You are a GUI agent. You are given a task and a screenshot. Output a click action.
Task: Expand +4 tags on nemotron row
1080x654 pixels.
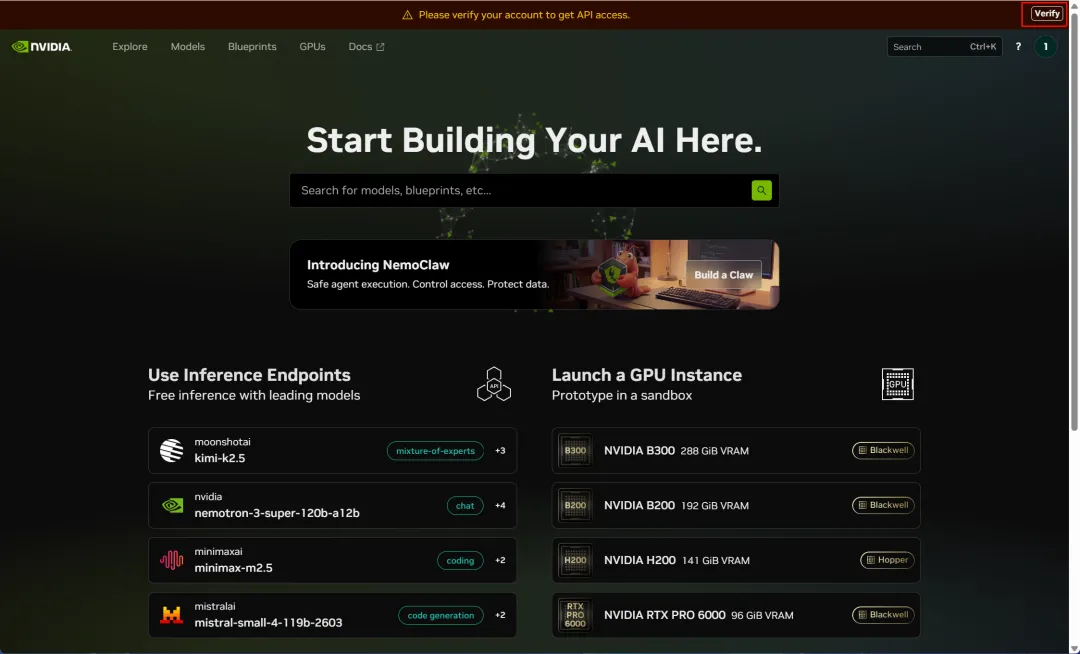tap(500, 505)
